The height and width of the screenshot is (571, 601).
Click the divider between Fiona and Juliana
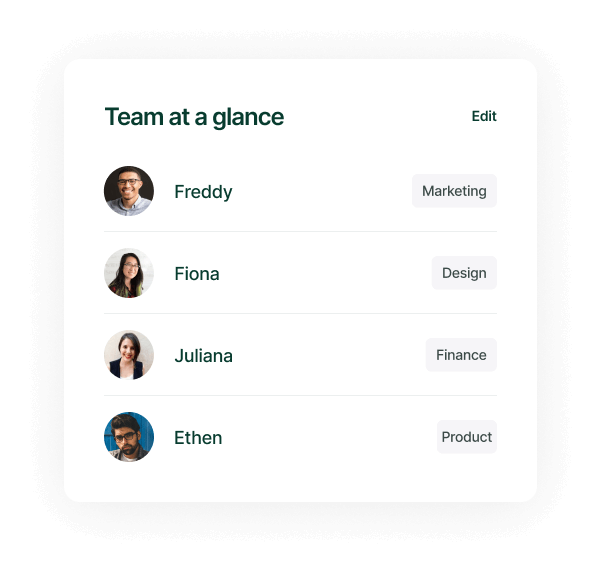300,313
